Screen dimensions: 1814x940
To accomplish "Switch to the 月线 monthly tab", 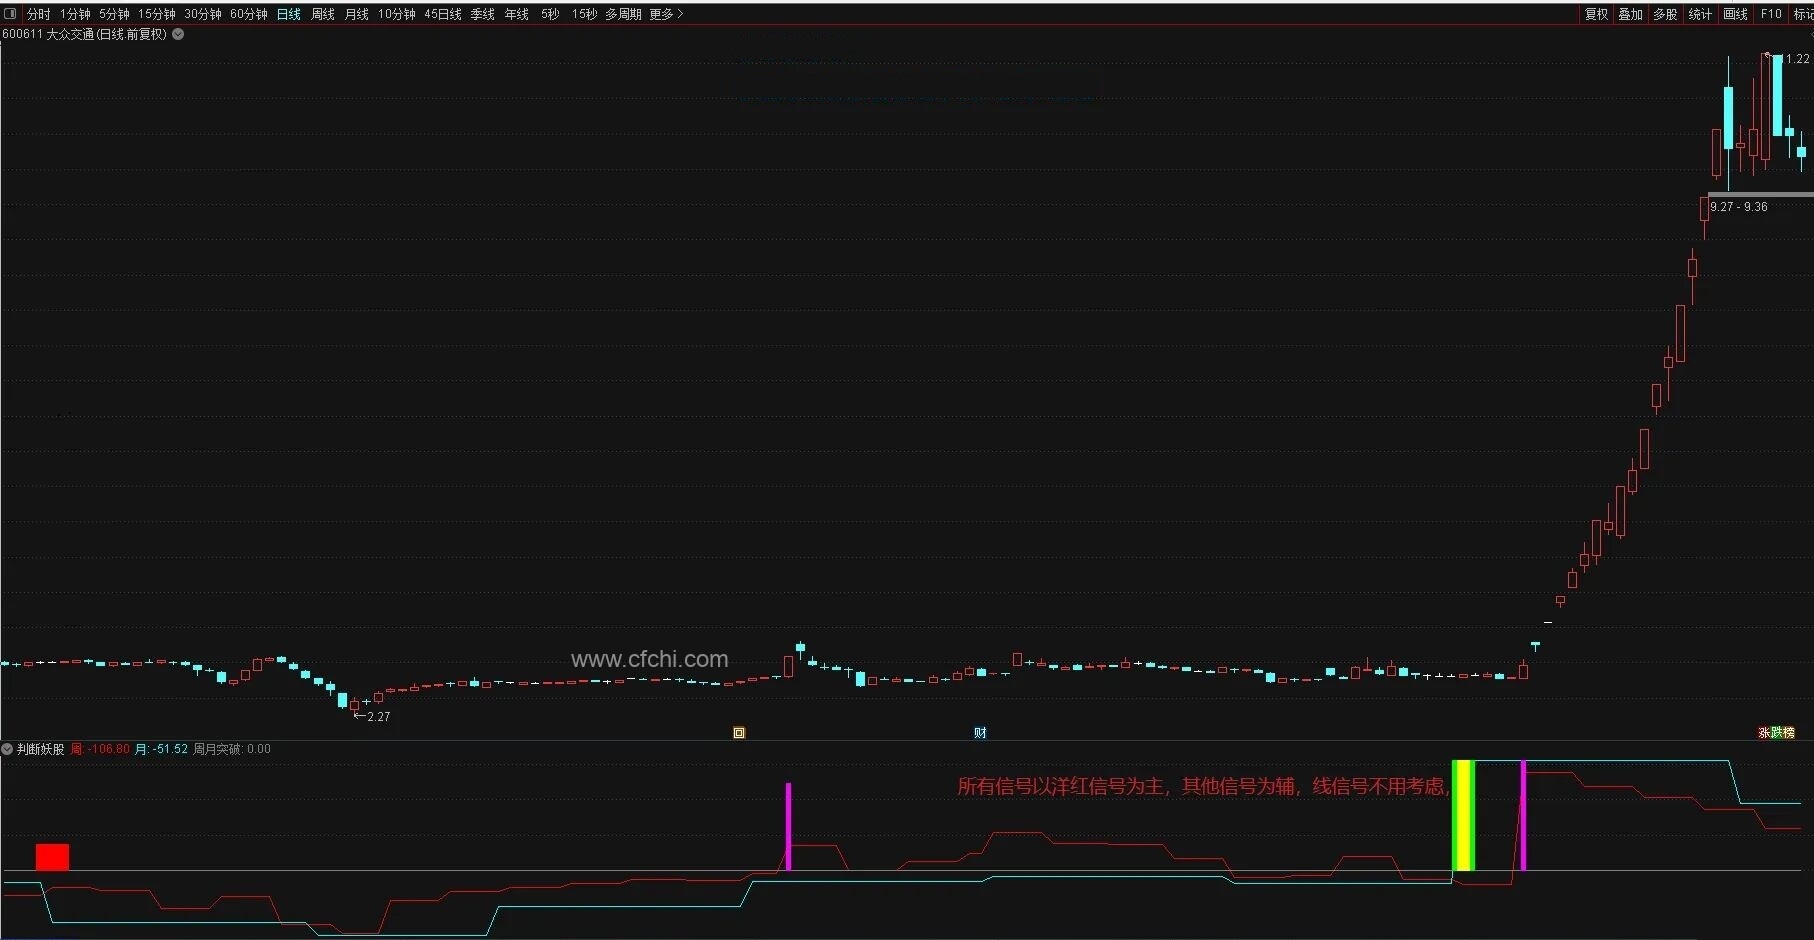I will (357, 14).
